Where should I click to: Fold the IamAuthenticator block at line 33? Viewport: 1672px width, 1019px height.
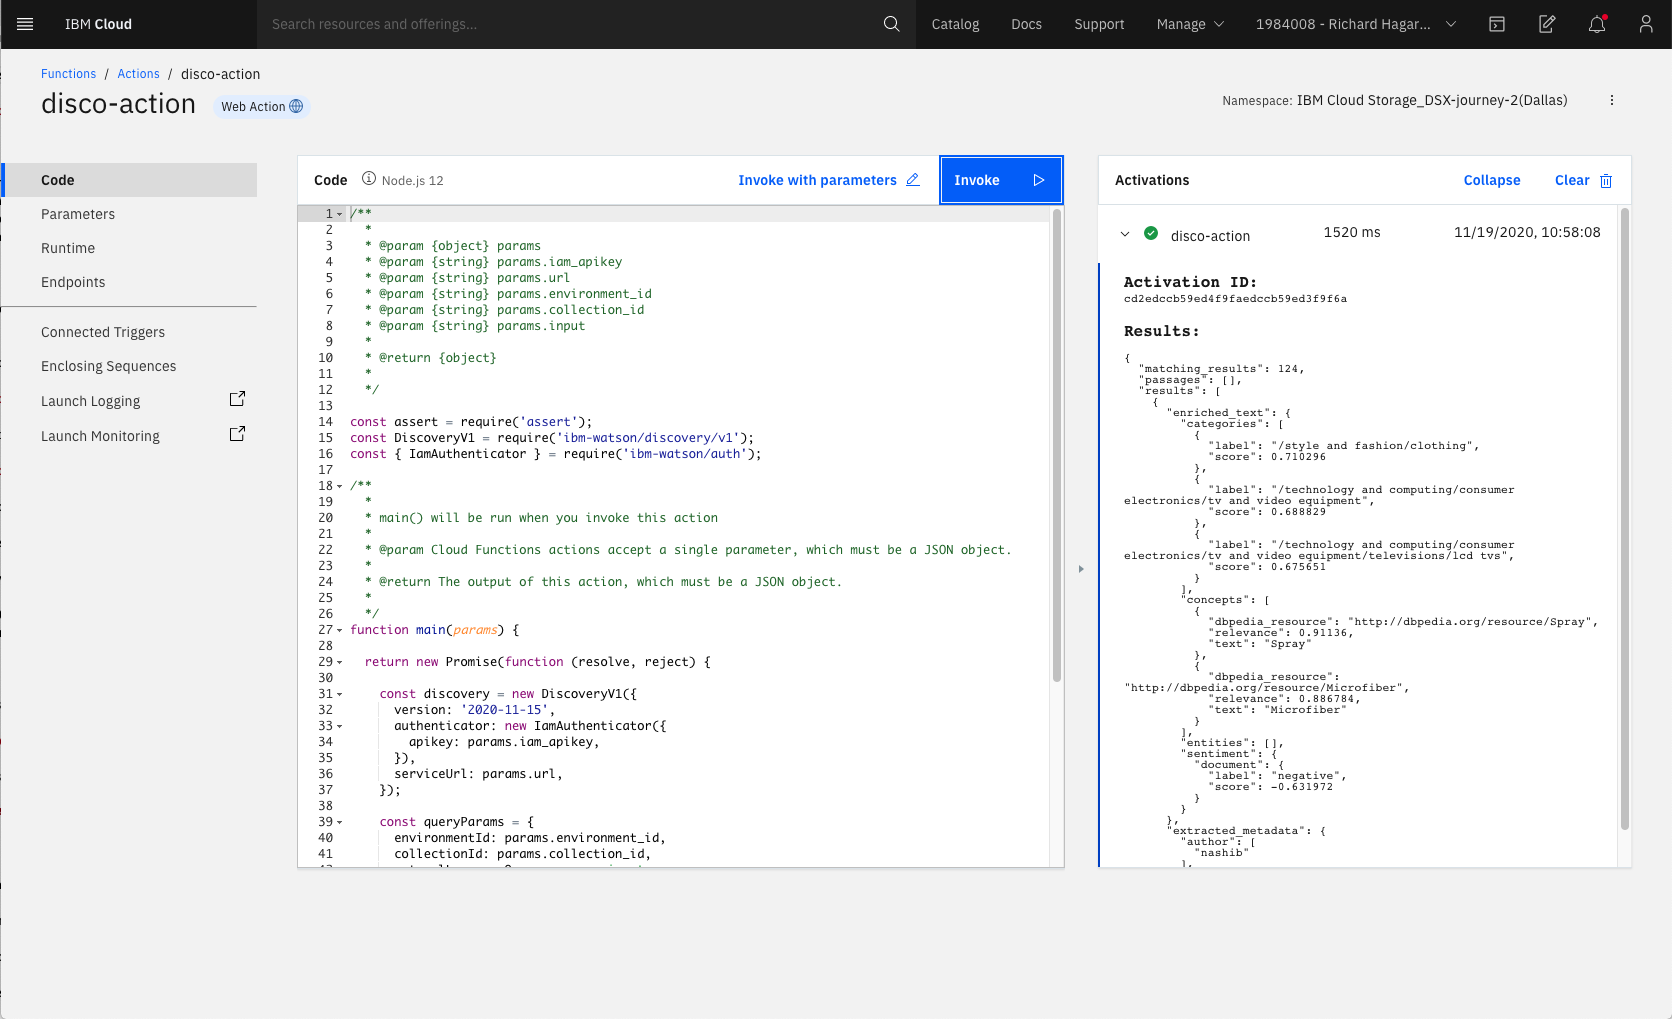click(340, 726)
